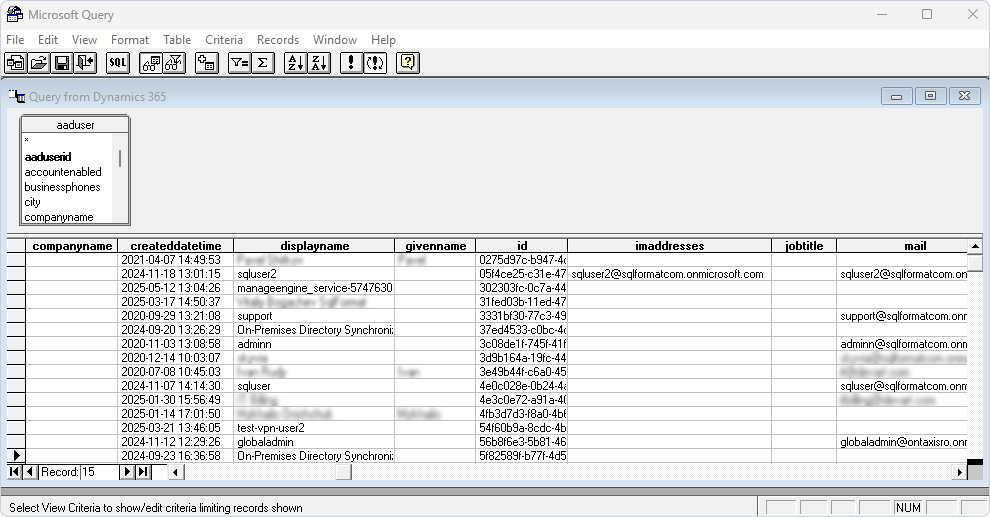
Task: Click the results grid vertical scroll up arrow
Action: (975, 246)
